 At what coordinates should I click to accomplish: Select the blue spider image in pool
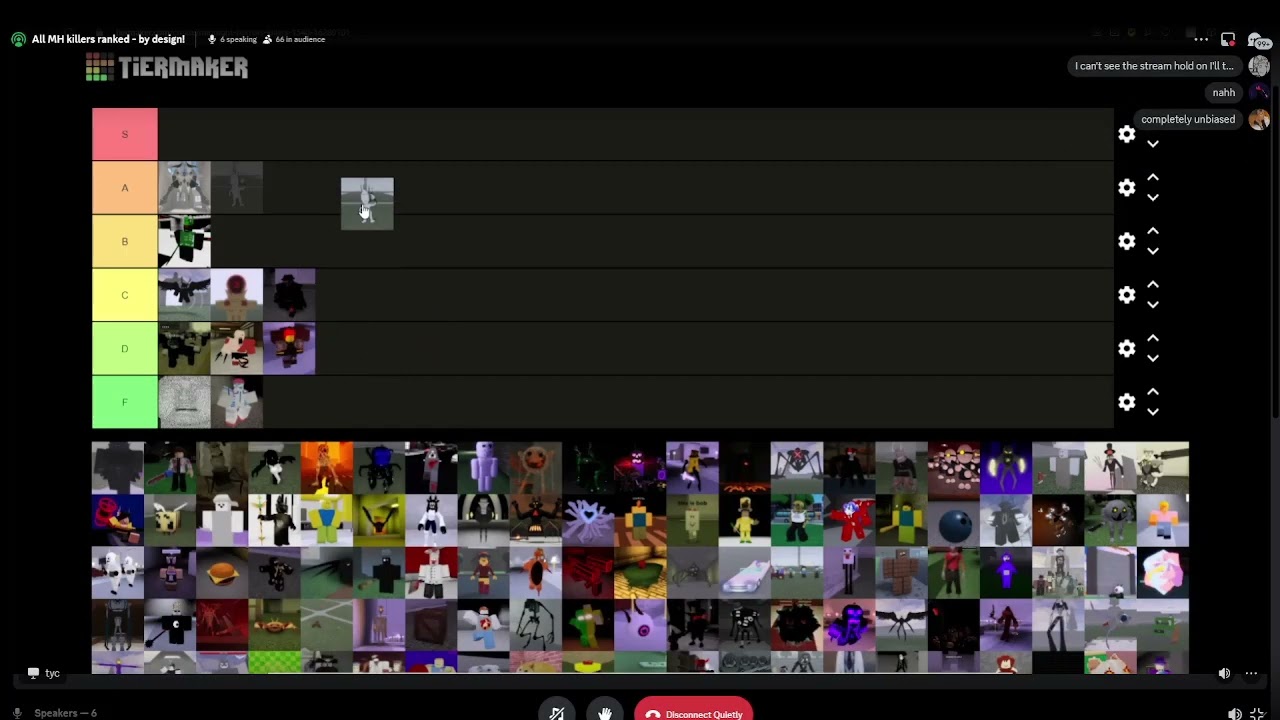click(379, 468)
